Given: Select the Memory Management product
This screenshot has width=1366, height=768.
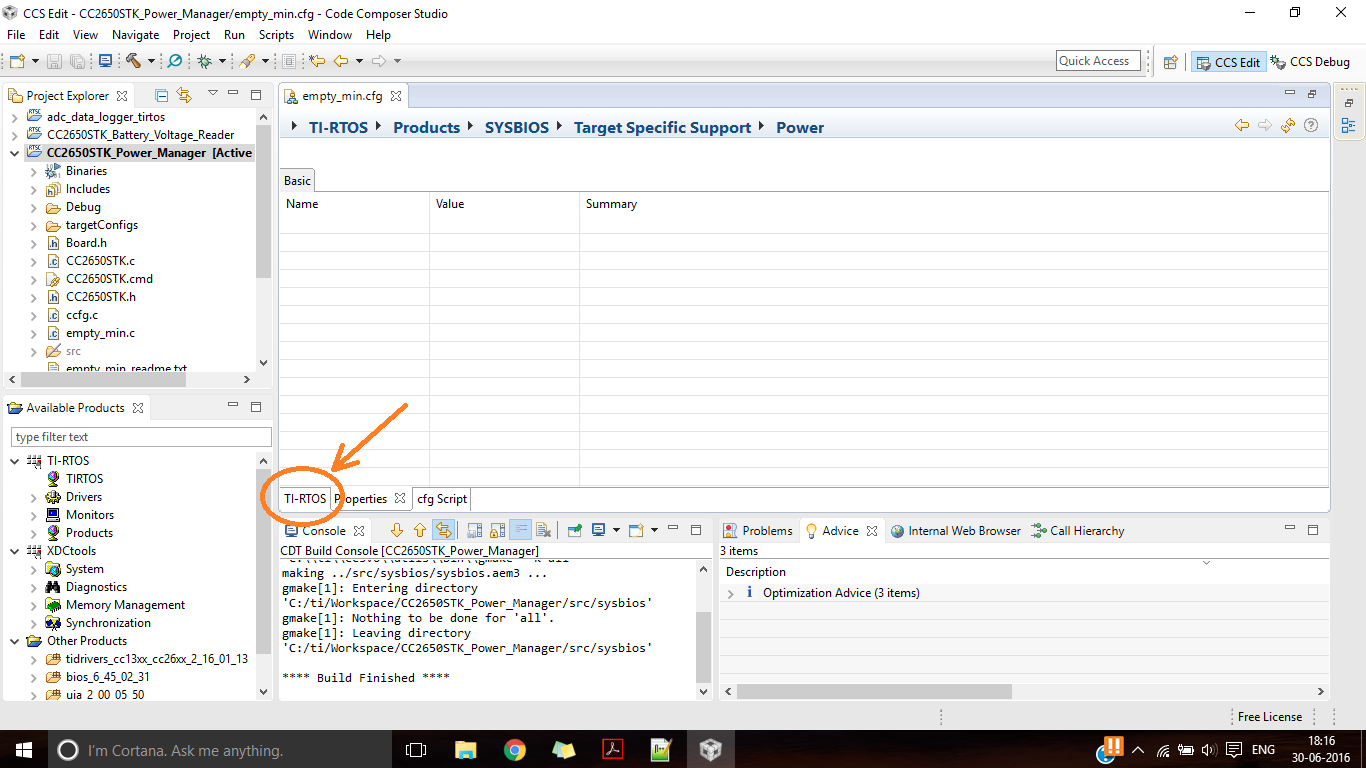Looking at the screenshot, I should [x=125, y=605].
